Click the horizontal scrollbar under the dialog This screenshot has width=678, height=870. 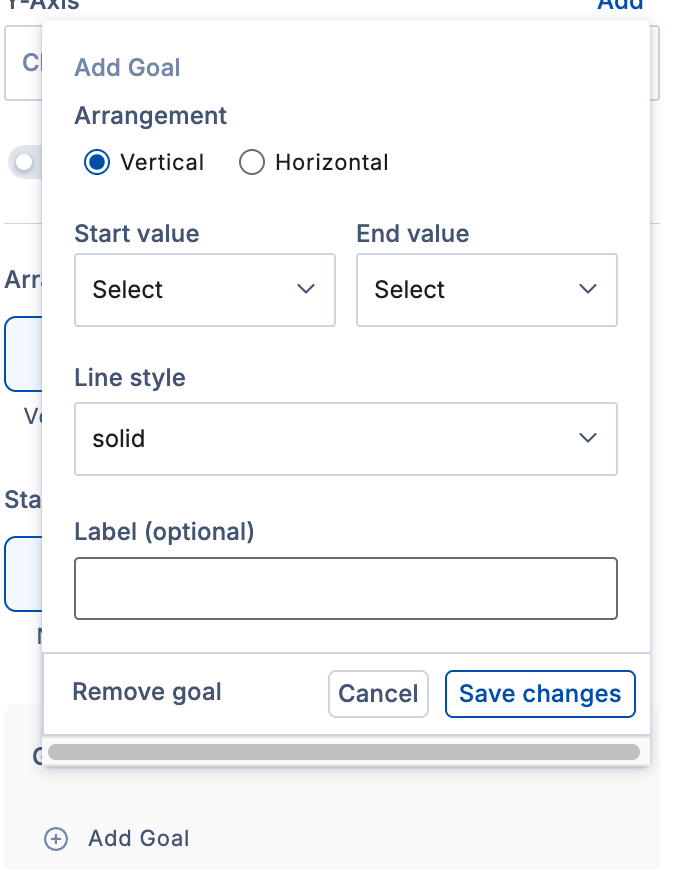tap(344, 752)
